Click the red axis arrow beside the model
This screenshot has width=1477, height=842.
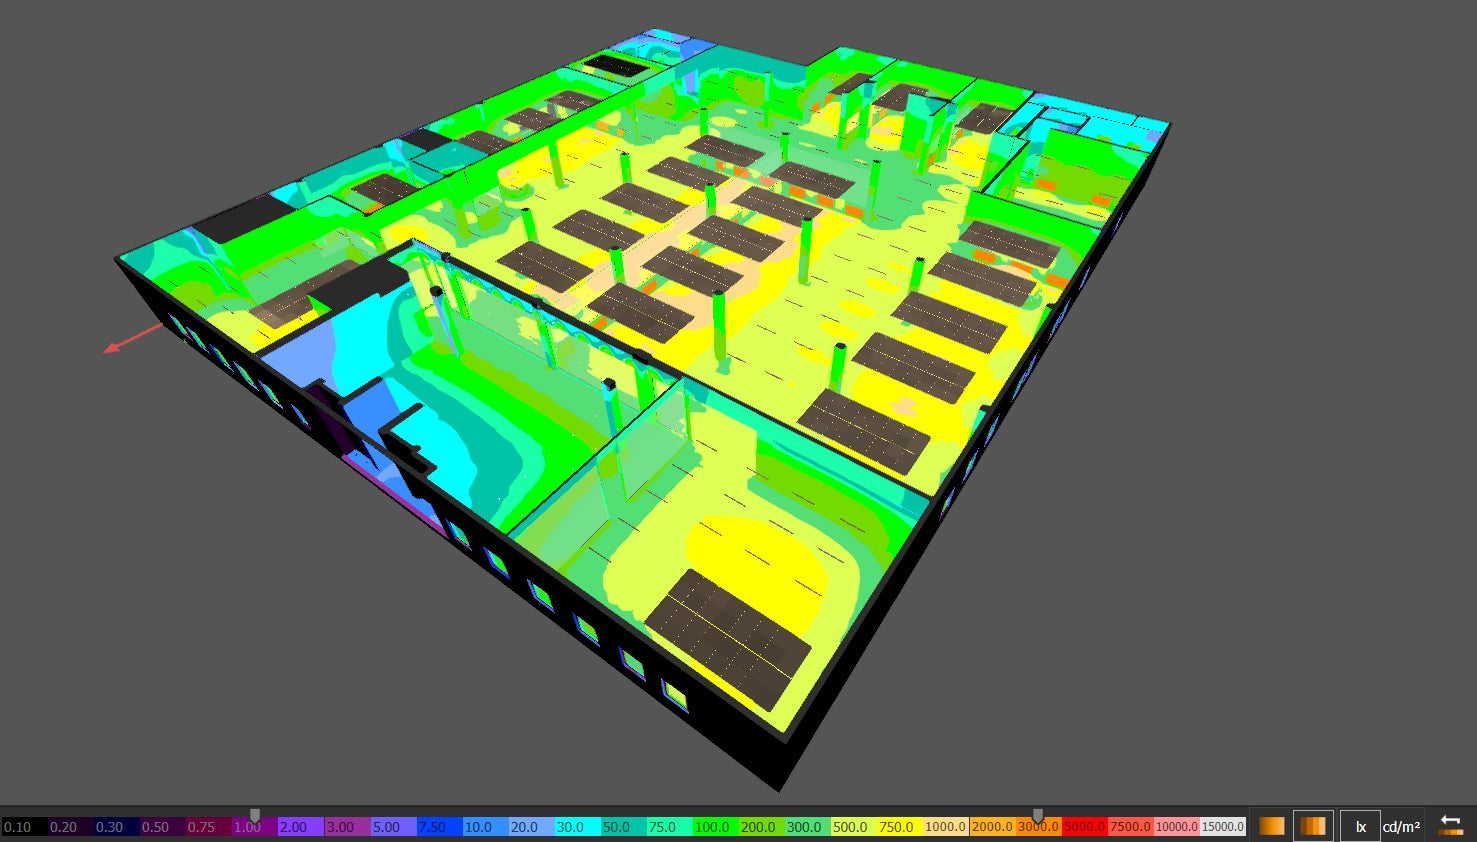[x=110, y=348]
